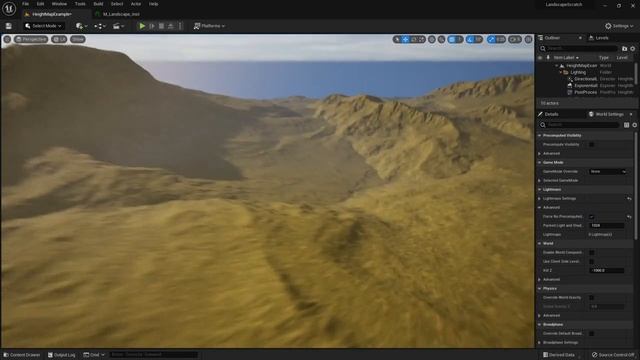Open the Tools menu
This screenshot has width=640, height=360.
click(80, 4)
